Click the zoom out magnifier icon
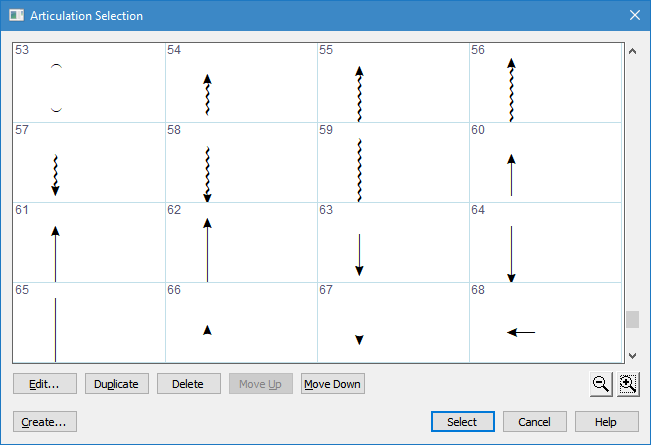The width and height of the screenshot is (651, 445). [x=600, y=383]
